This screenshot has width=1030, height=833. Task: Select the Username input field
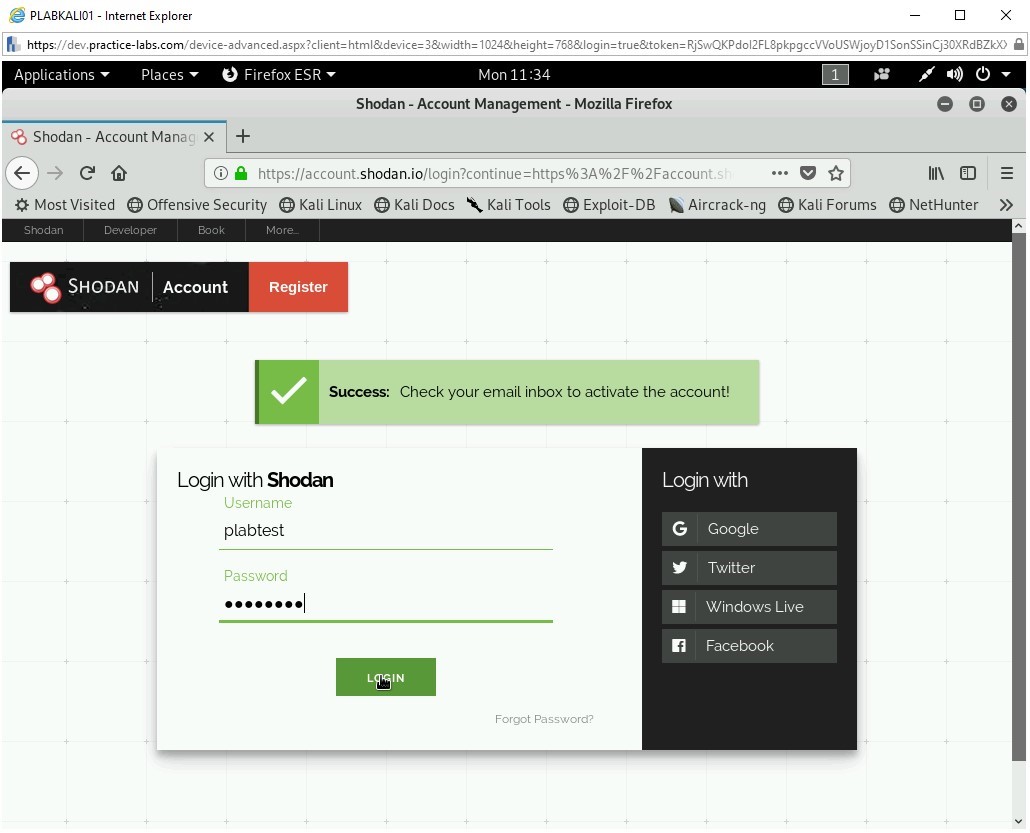tap(386, 531)
